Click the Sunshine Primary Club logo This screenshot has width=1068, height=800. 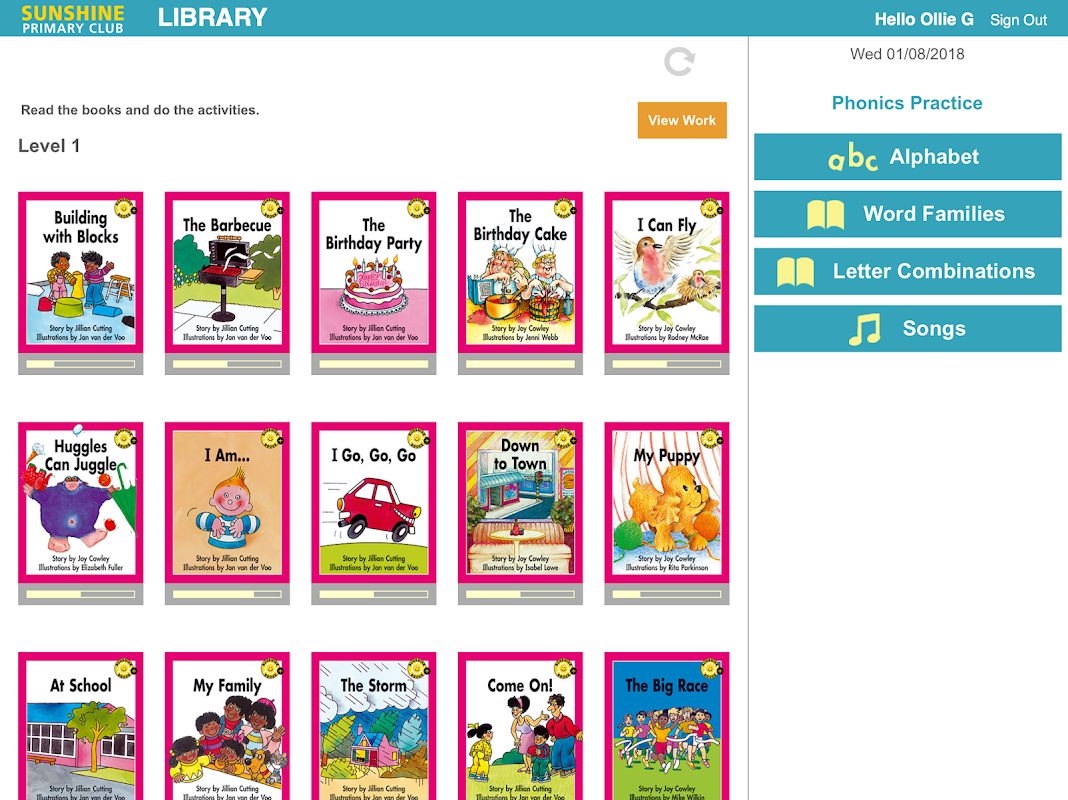click(x=73, y=18)
